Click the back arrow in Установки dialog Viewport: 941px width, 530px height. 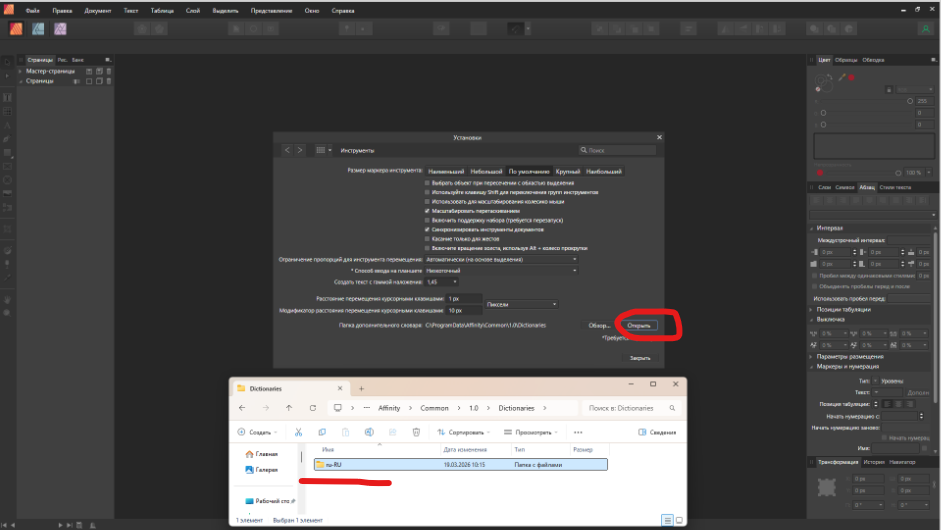point(287,150)
